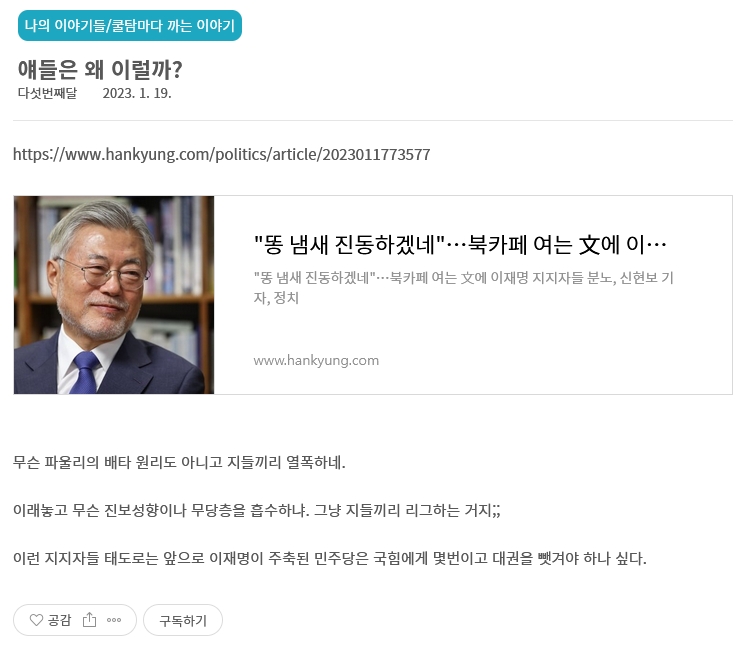741x668 pixels.
Task: Open the three-dot more options icon
Action: pyautogui.click(x=114, y=620)
